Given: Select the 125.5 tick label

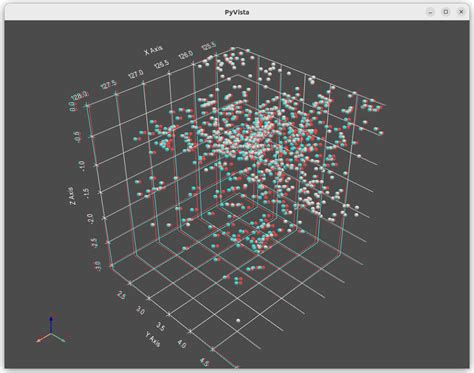Looking at the screenshot, I should 209,46.
